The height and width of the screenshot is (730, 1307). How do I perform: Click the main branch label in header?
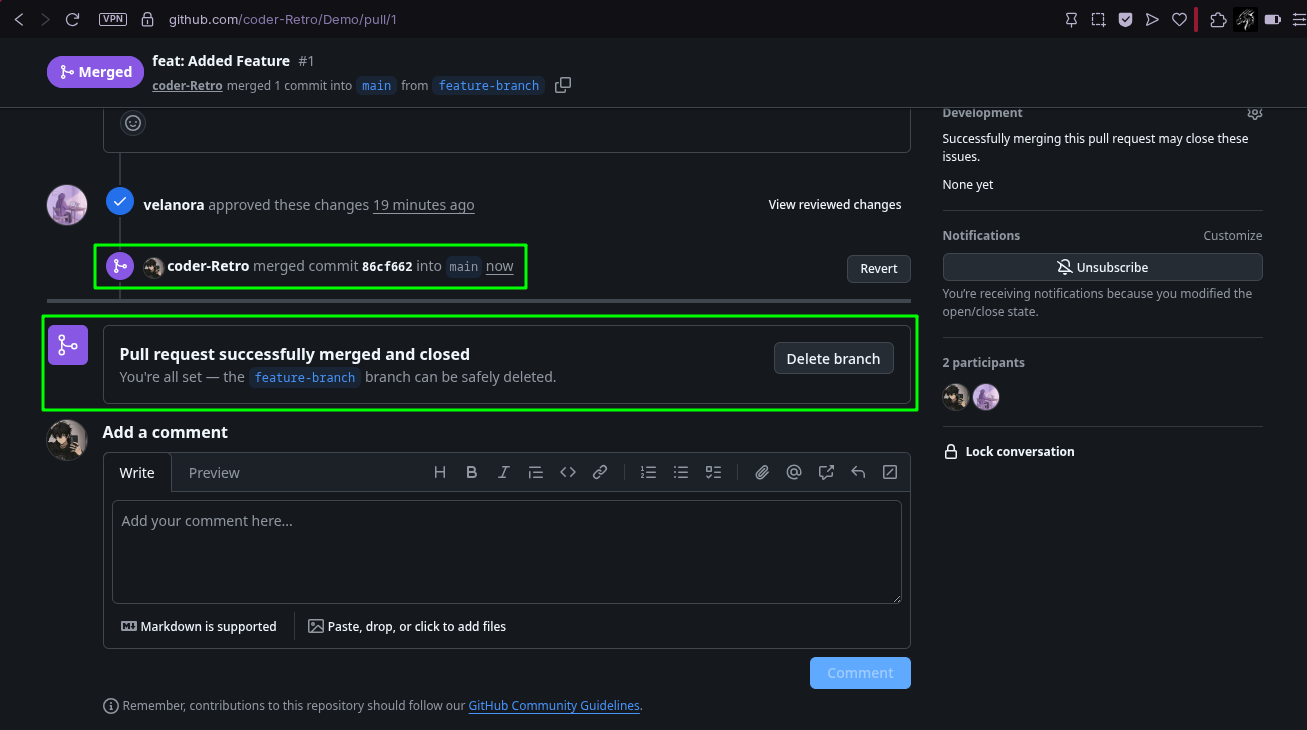tap(377, 86)
